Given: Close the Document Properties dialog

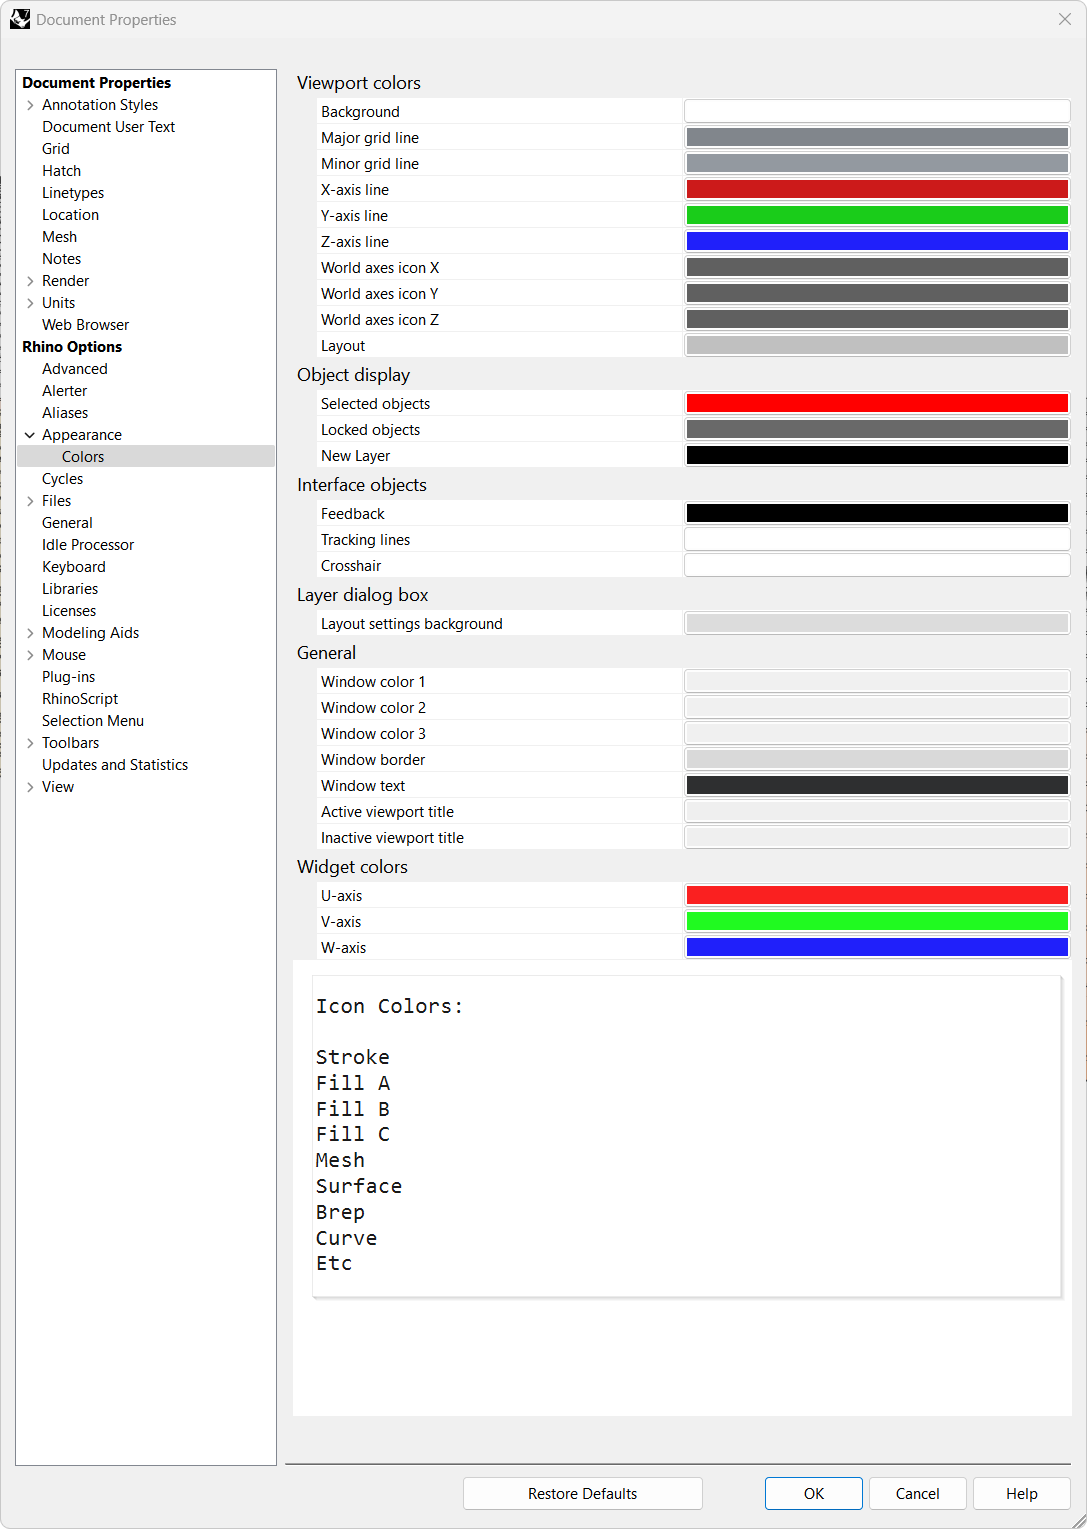Looking at the screenshot, I should [1064, 19].
